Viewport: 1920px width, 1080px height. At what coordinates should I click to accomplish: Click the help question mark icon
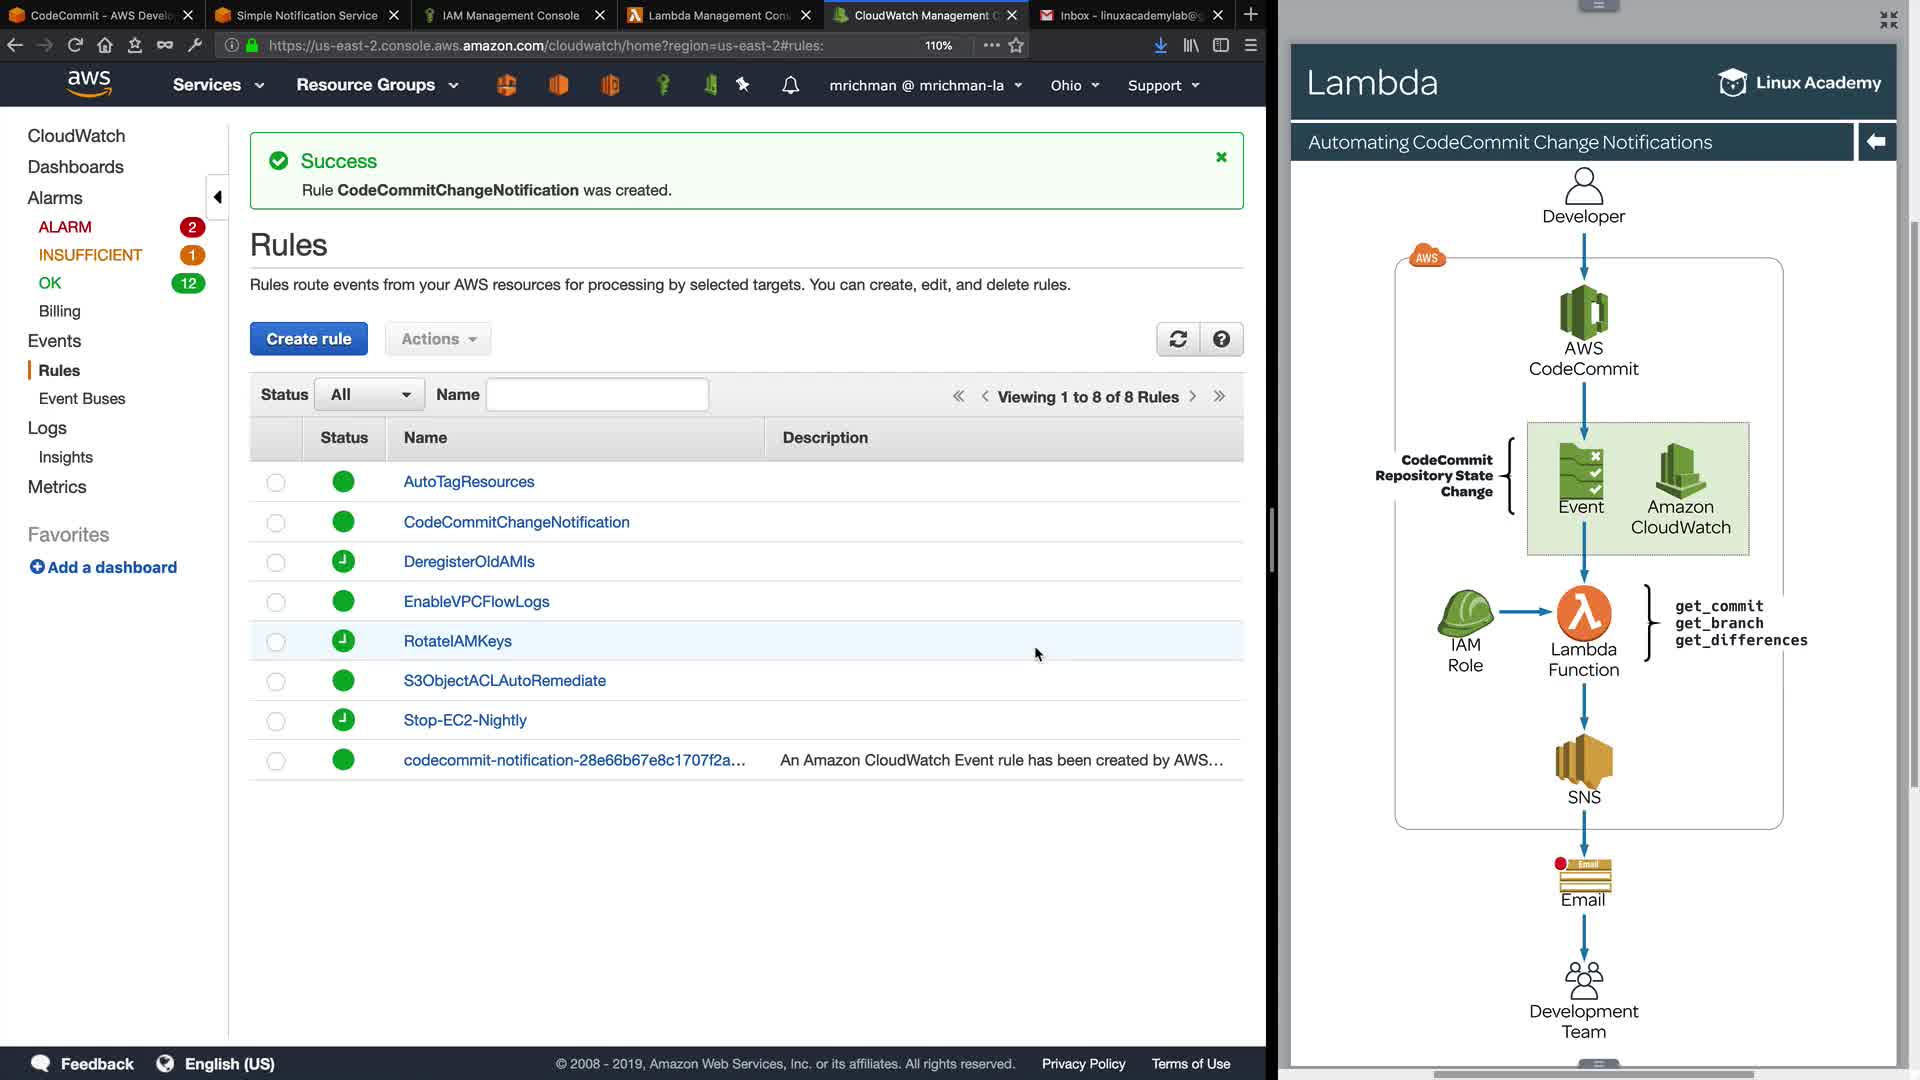point(1221,339)
